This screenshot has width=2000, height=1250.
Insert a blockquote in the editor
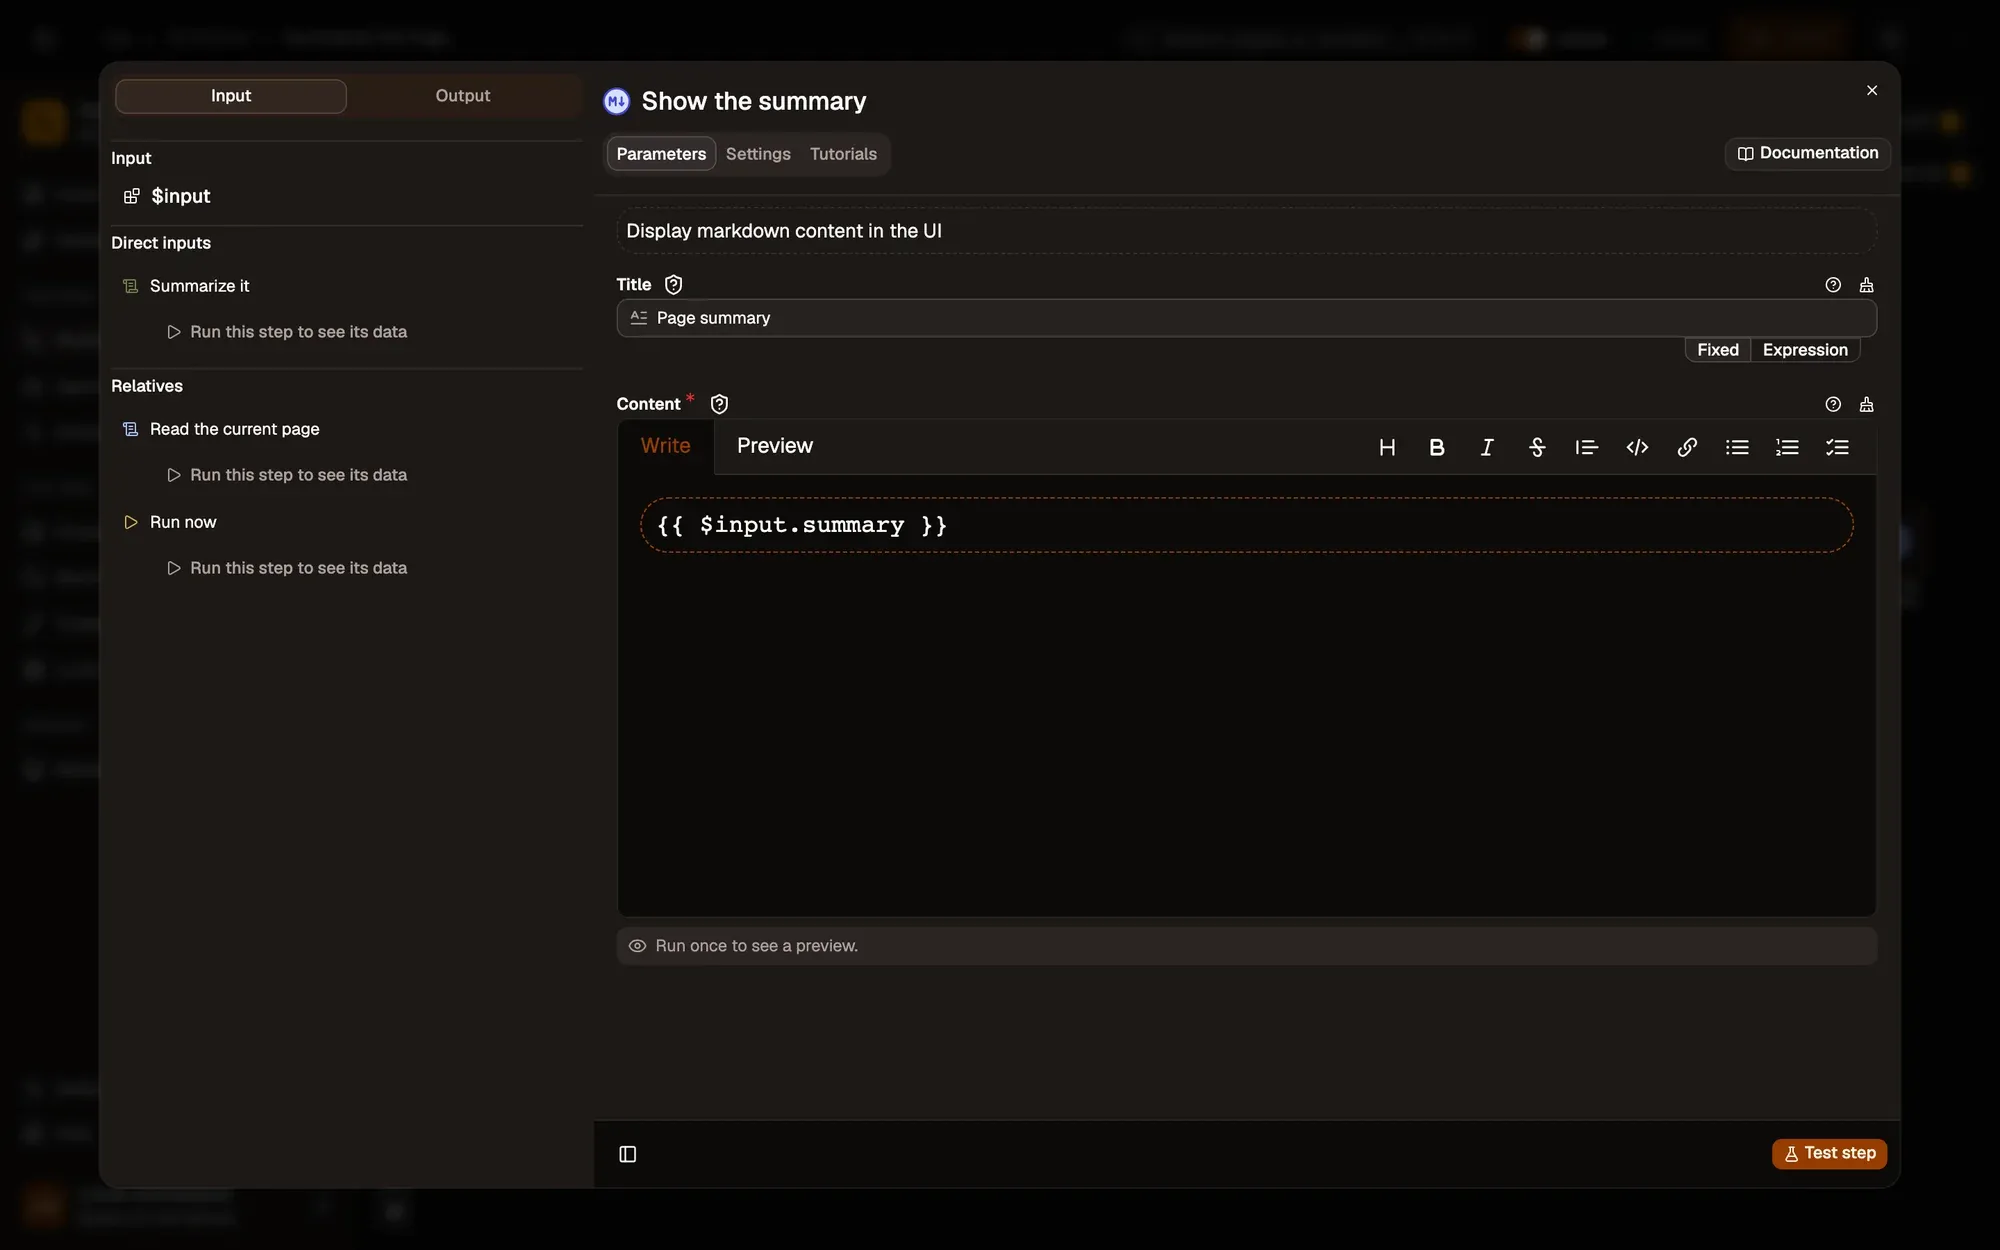tap(1587, 447)
